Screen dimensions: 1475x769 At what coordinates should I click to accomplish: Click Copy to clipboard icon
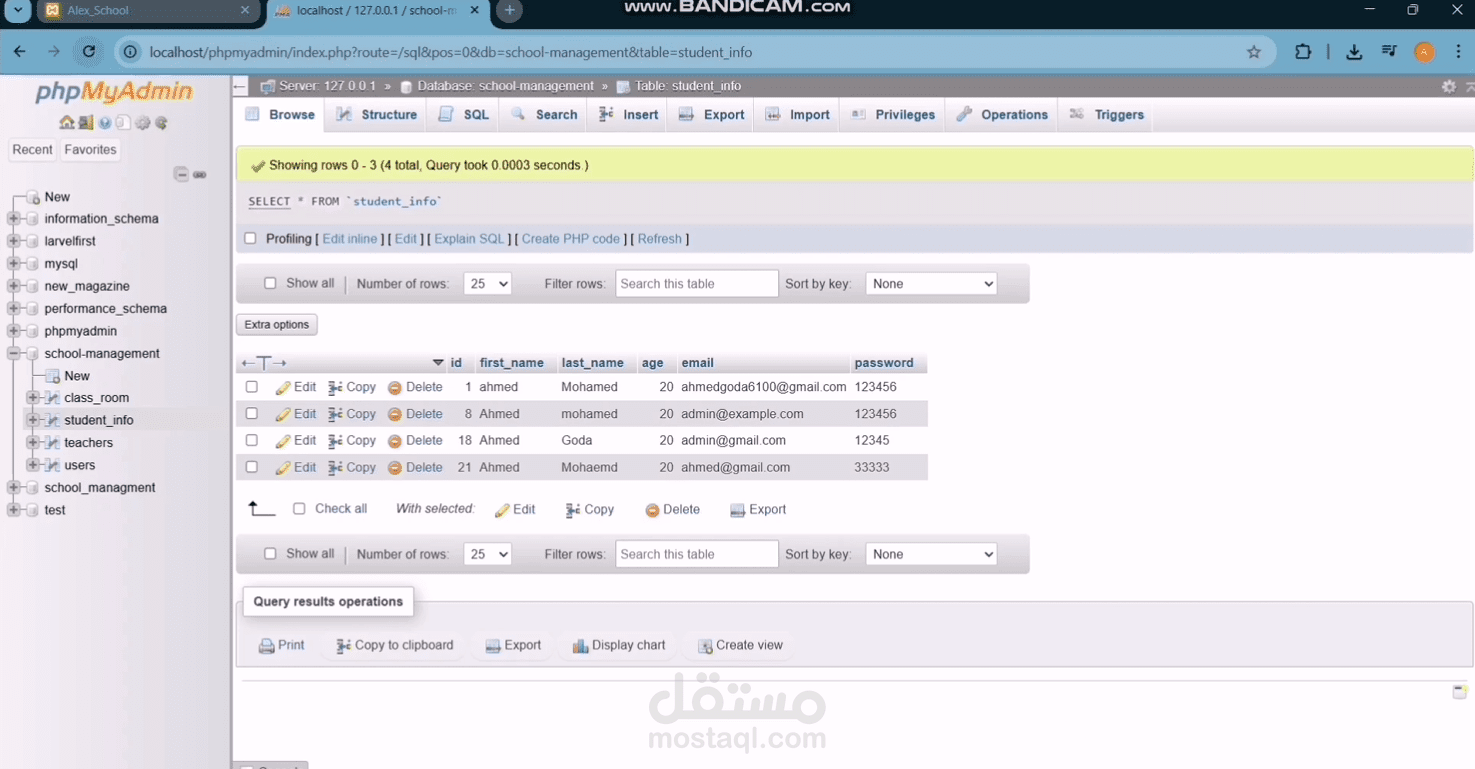343,646
